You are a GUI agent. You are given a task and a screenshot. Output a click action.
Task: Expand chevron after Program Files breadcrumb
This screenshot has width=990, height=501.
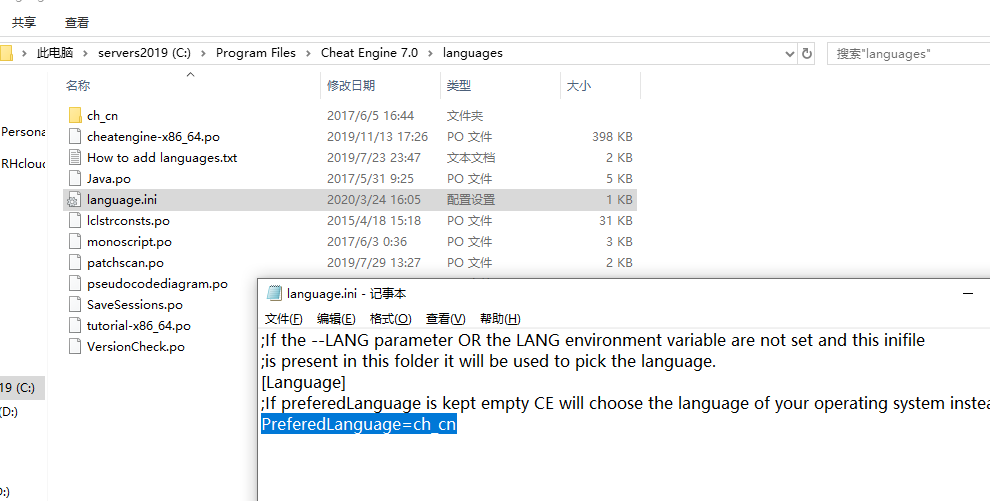pos(309,53)
